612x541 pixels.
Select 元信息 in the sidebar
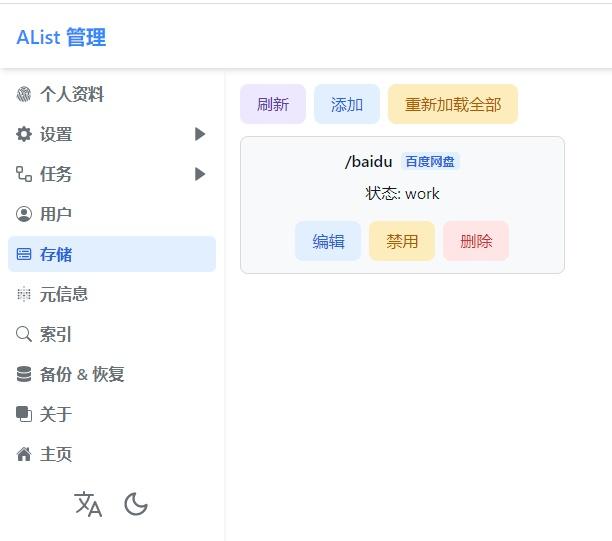112,294
